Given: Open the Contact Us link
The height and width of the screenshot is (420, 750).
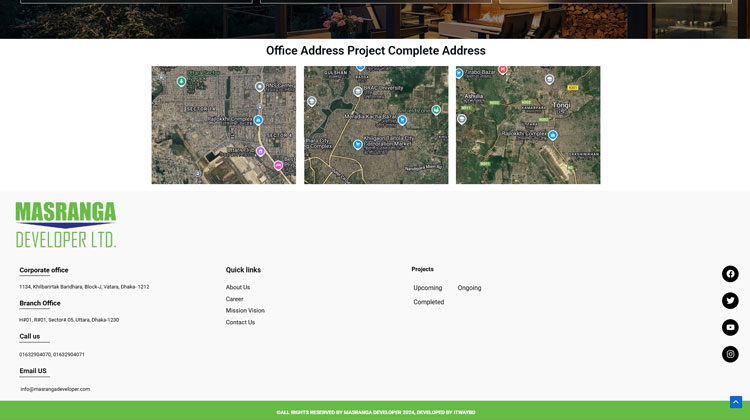Looking at the screenshot, I should [240, 322].
